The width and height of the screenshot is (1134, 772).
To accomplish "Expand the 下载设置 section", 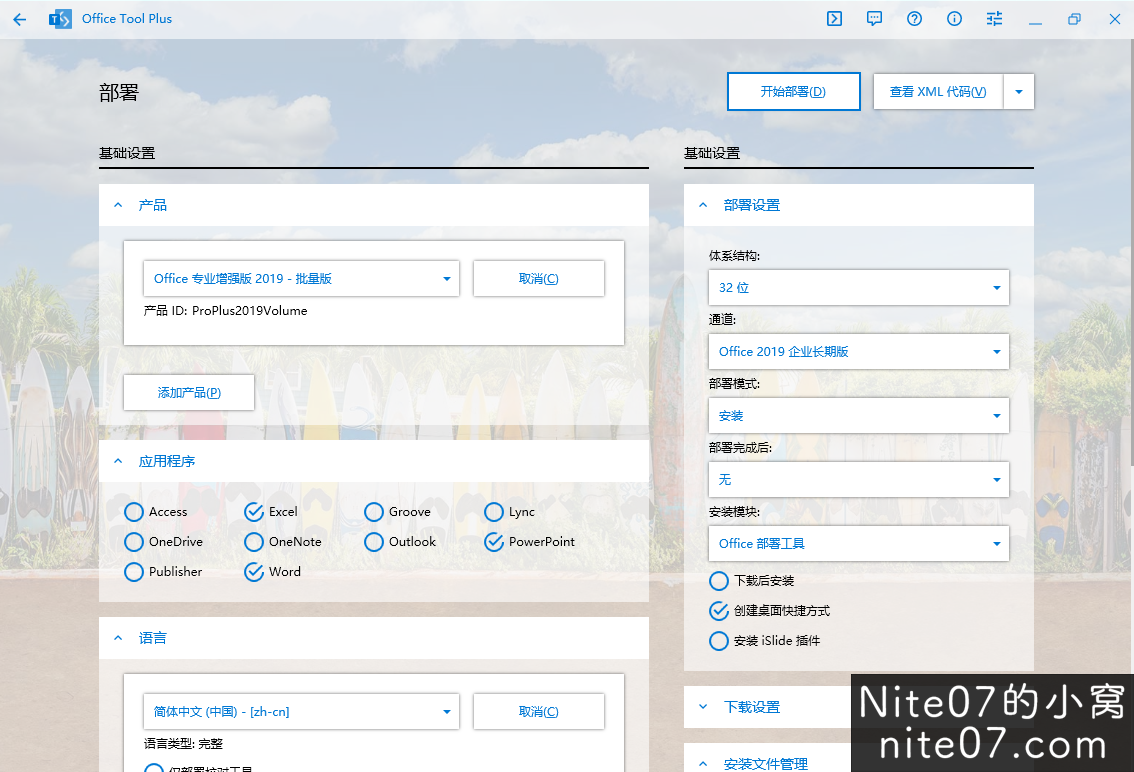I will [x=703, y=707].
